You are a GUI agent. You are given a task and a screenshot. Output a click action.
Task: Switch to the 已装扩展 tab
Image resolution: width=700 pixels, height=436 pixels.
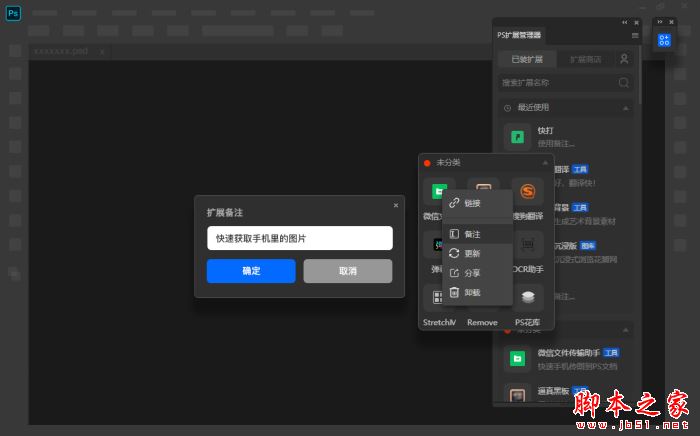pos(527,59)
